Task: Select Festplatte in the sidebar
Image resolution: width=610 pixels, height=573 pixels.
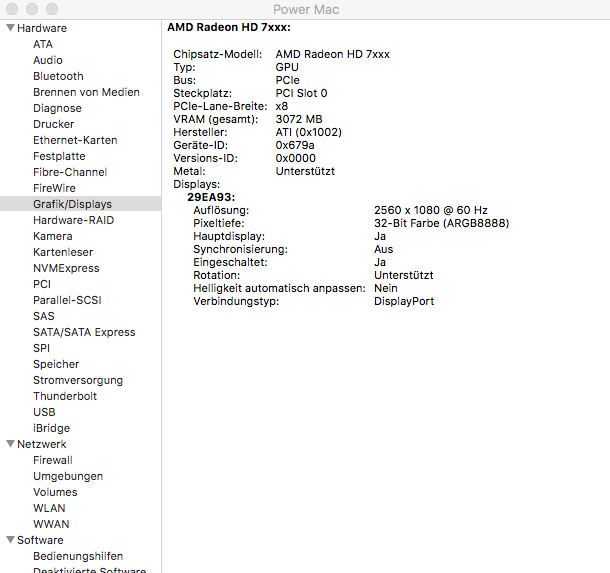Action: (x=59, y=156)
